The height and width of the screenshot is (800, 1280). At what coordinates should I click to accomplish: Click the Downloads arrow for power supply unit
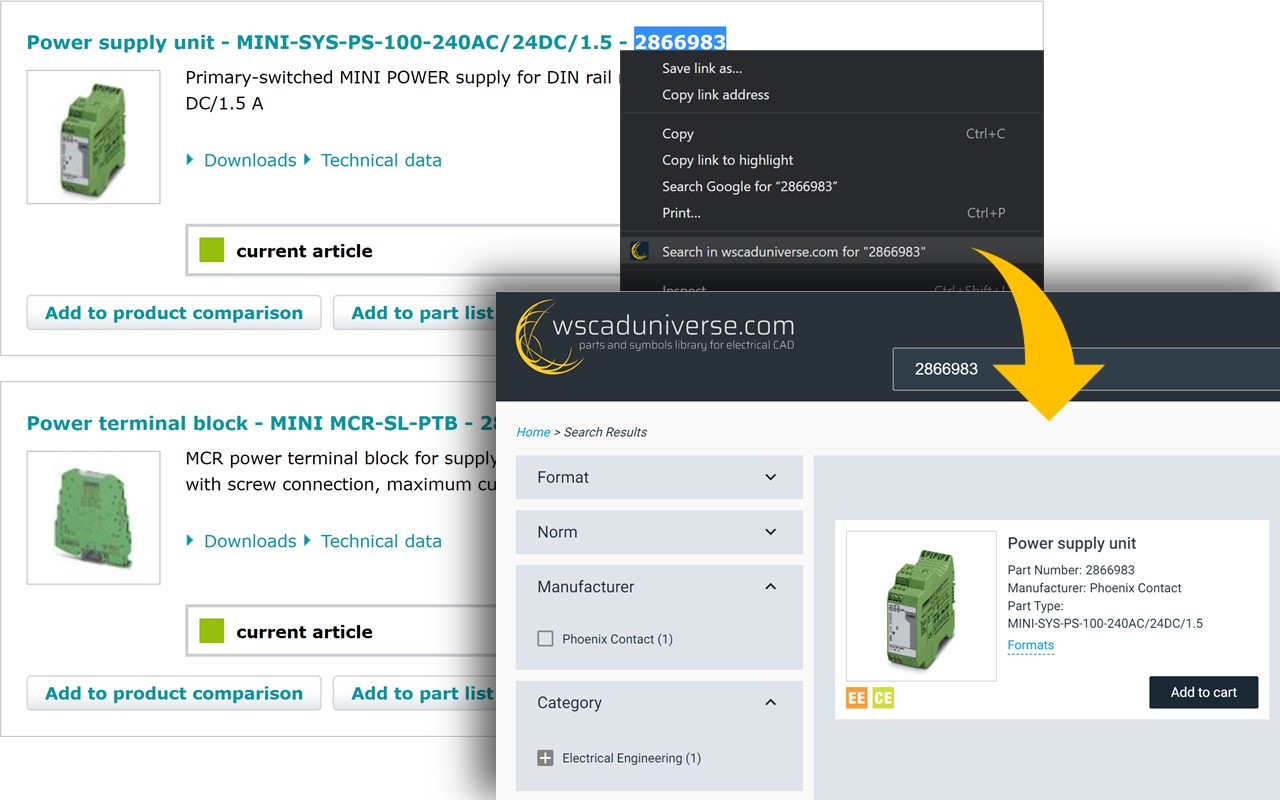coord(190,160)
